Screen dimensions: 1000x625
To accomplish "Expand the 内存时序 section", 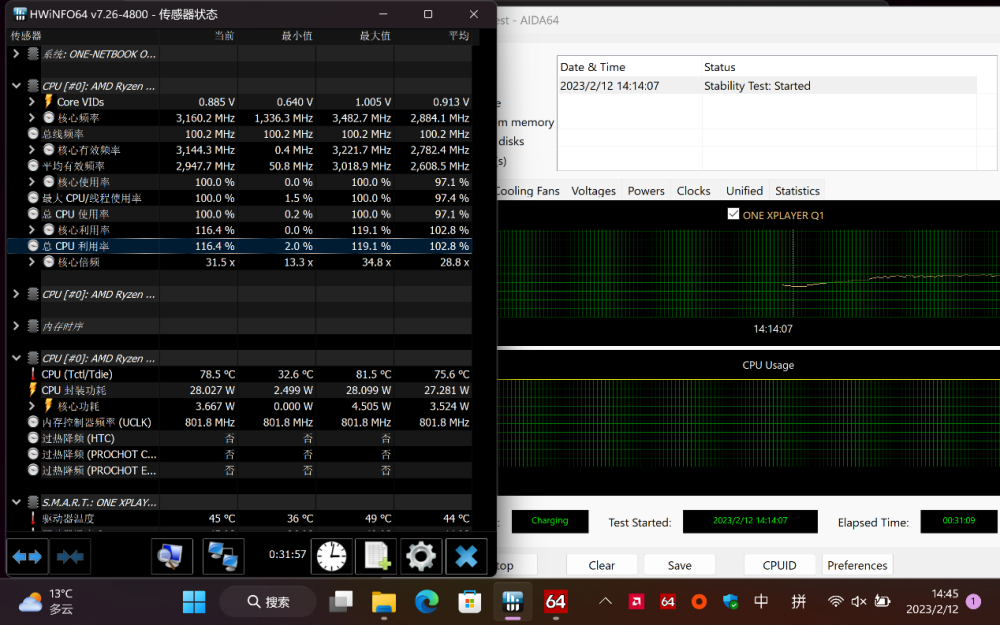I will coord(16,326).
